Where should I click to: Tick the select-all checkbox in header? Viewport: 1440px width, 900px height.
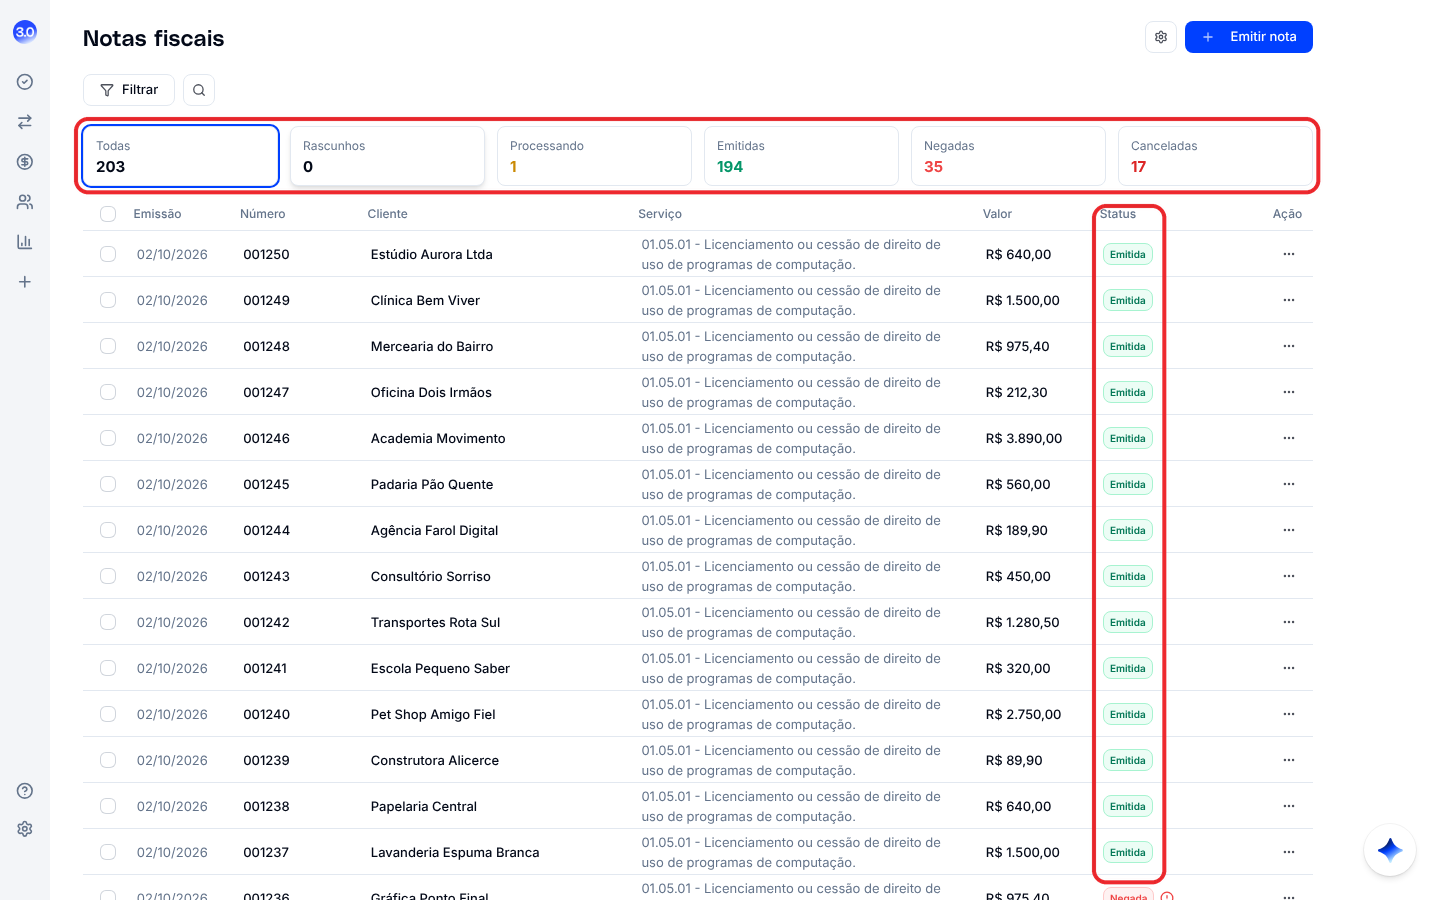point(108,214)
